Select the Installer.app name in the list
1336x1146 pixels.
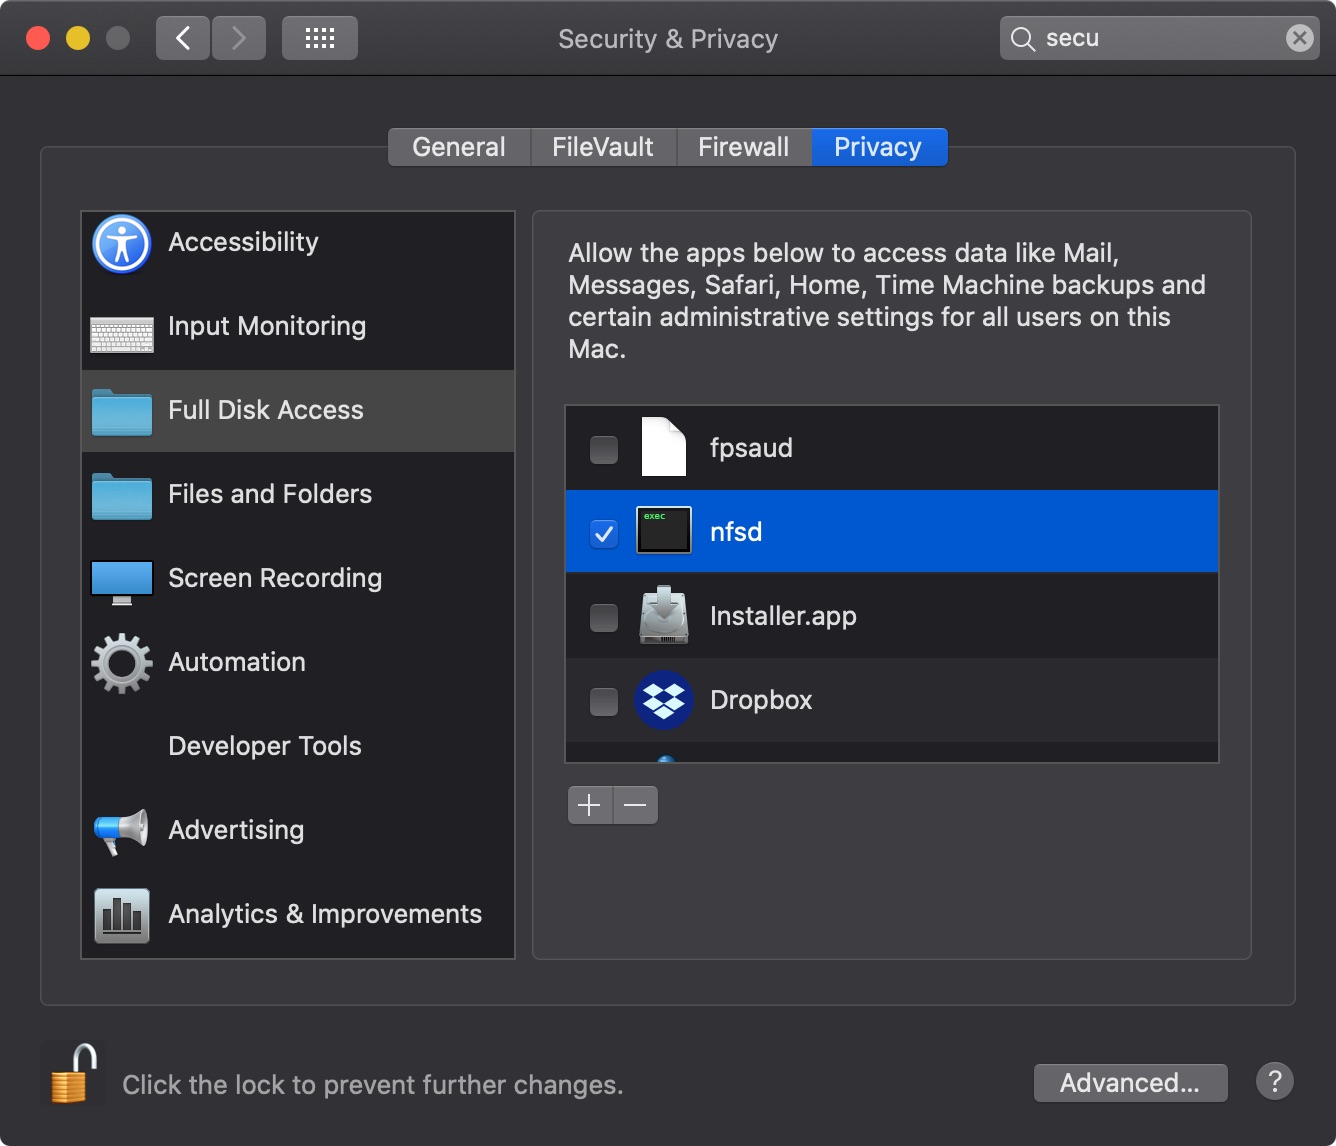pos(783,616)
